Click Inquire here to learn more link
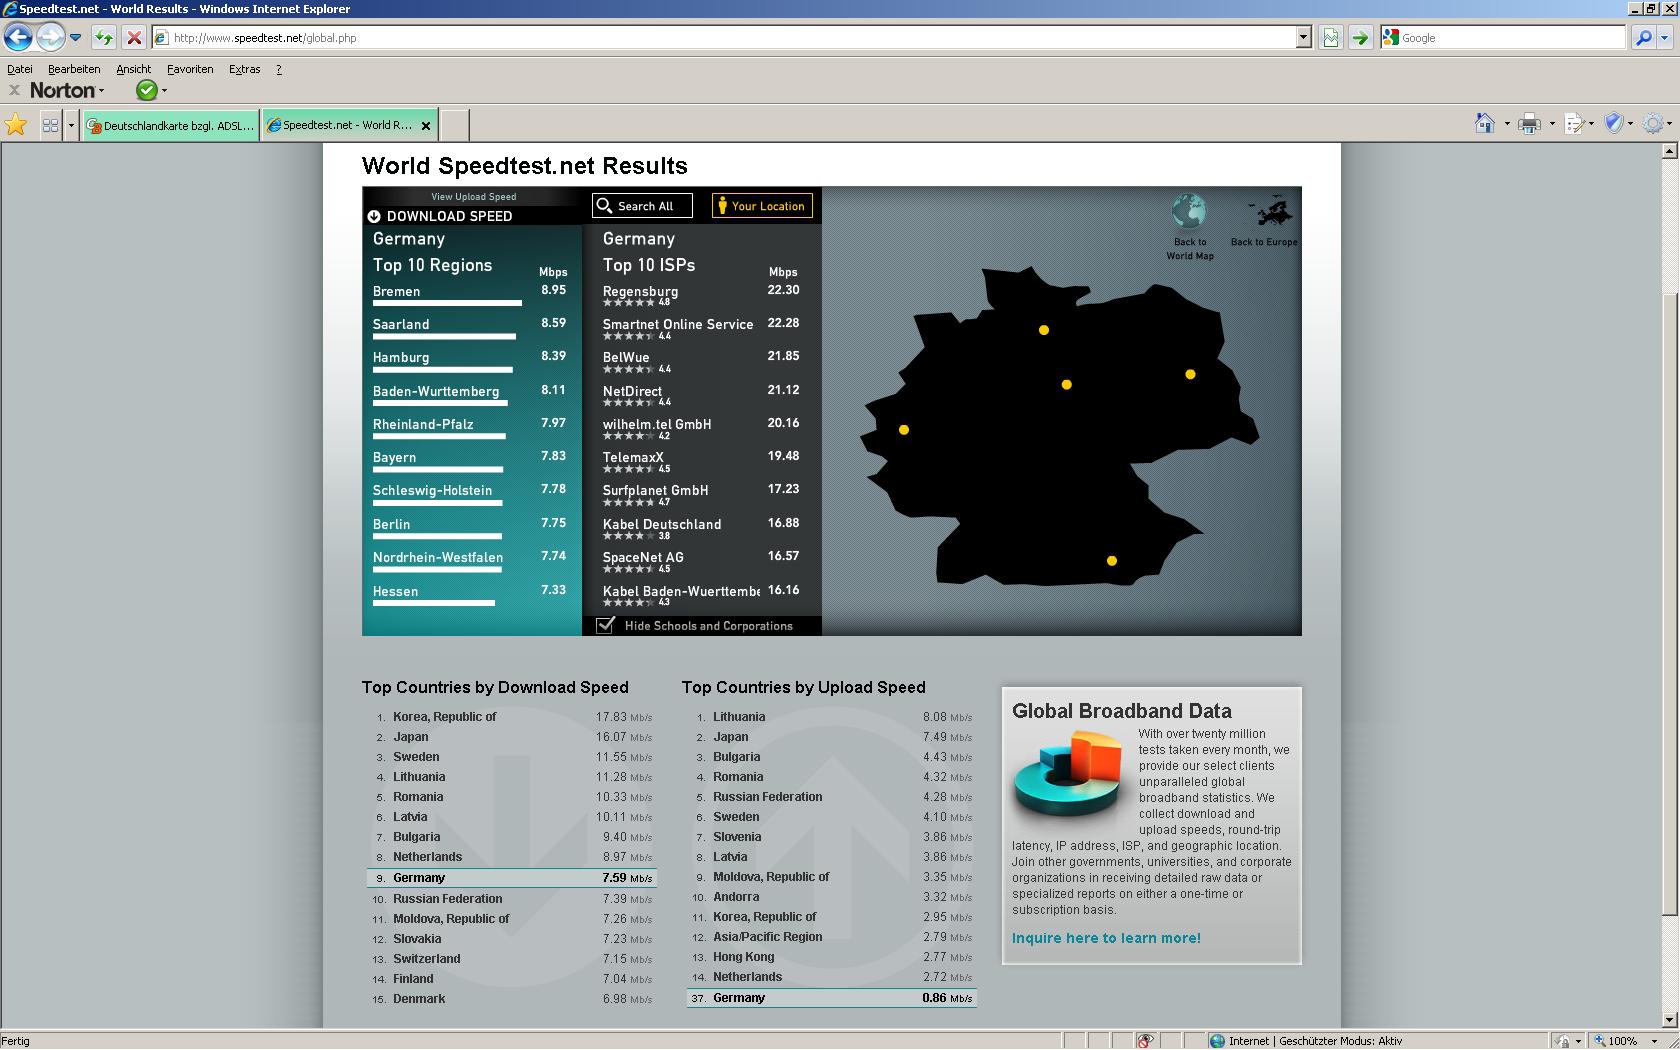This screenshot has width=1680, height=1050. pyautogui.click(x=1106, y=938)
